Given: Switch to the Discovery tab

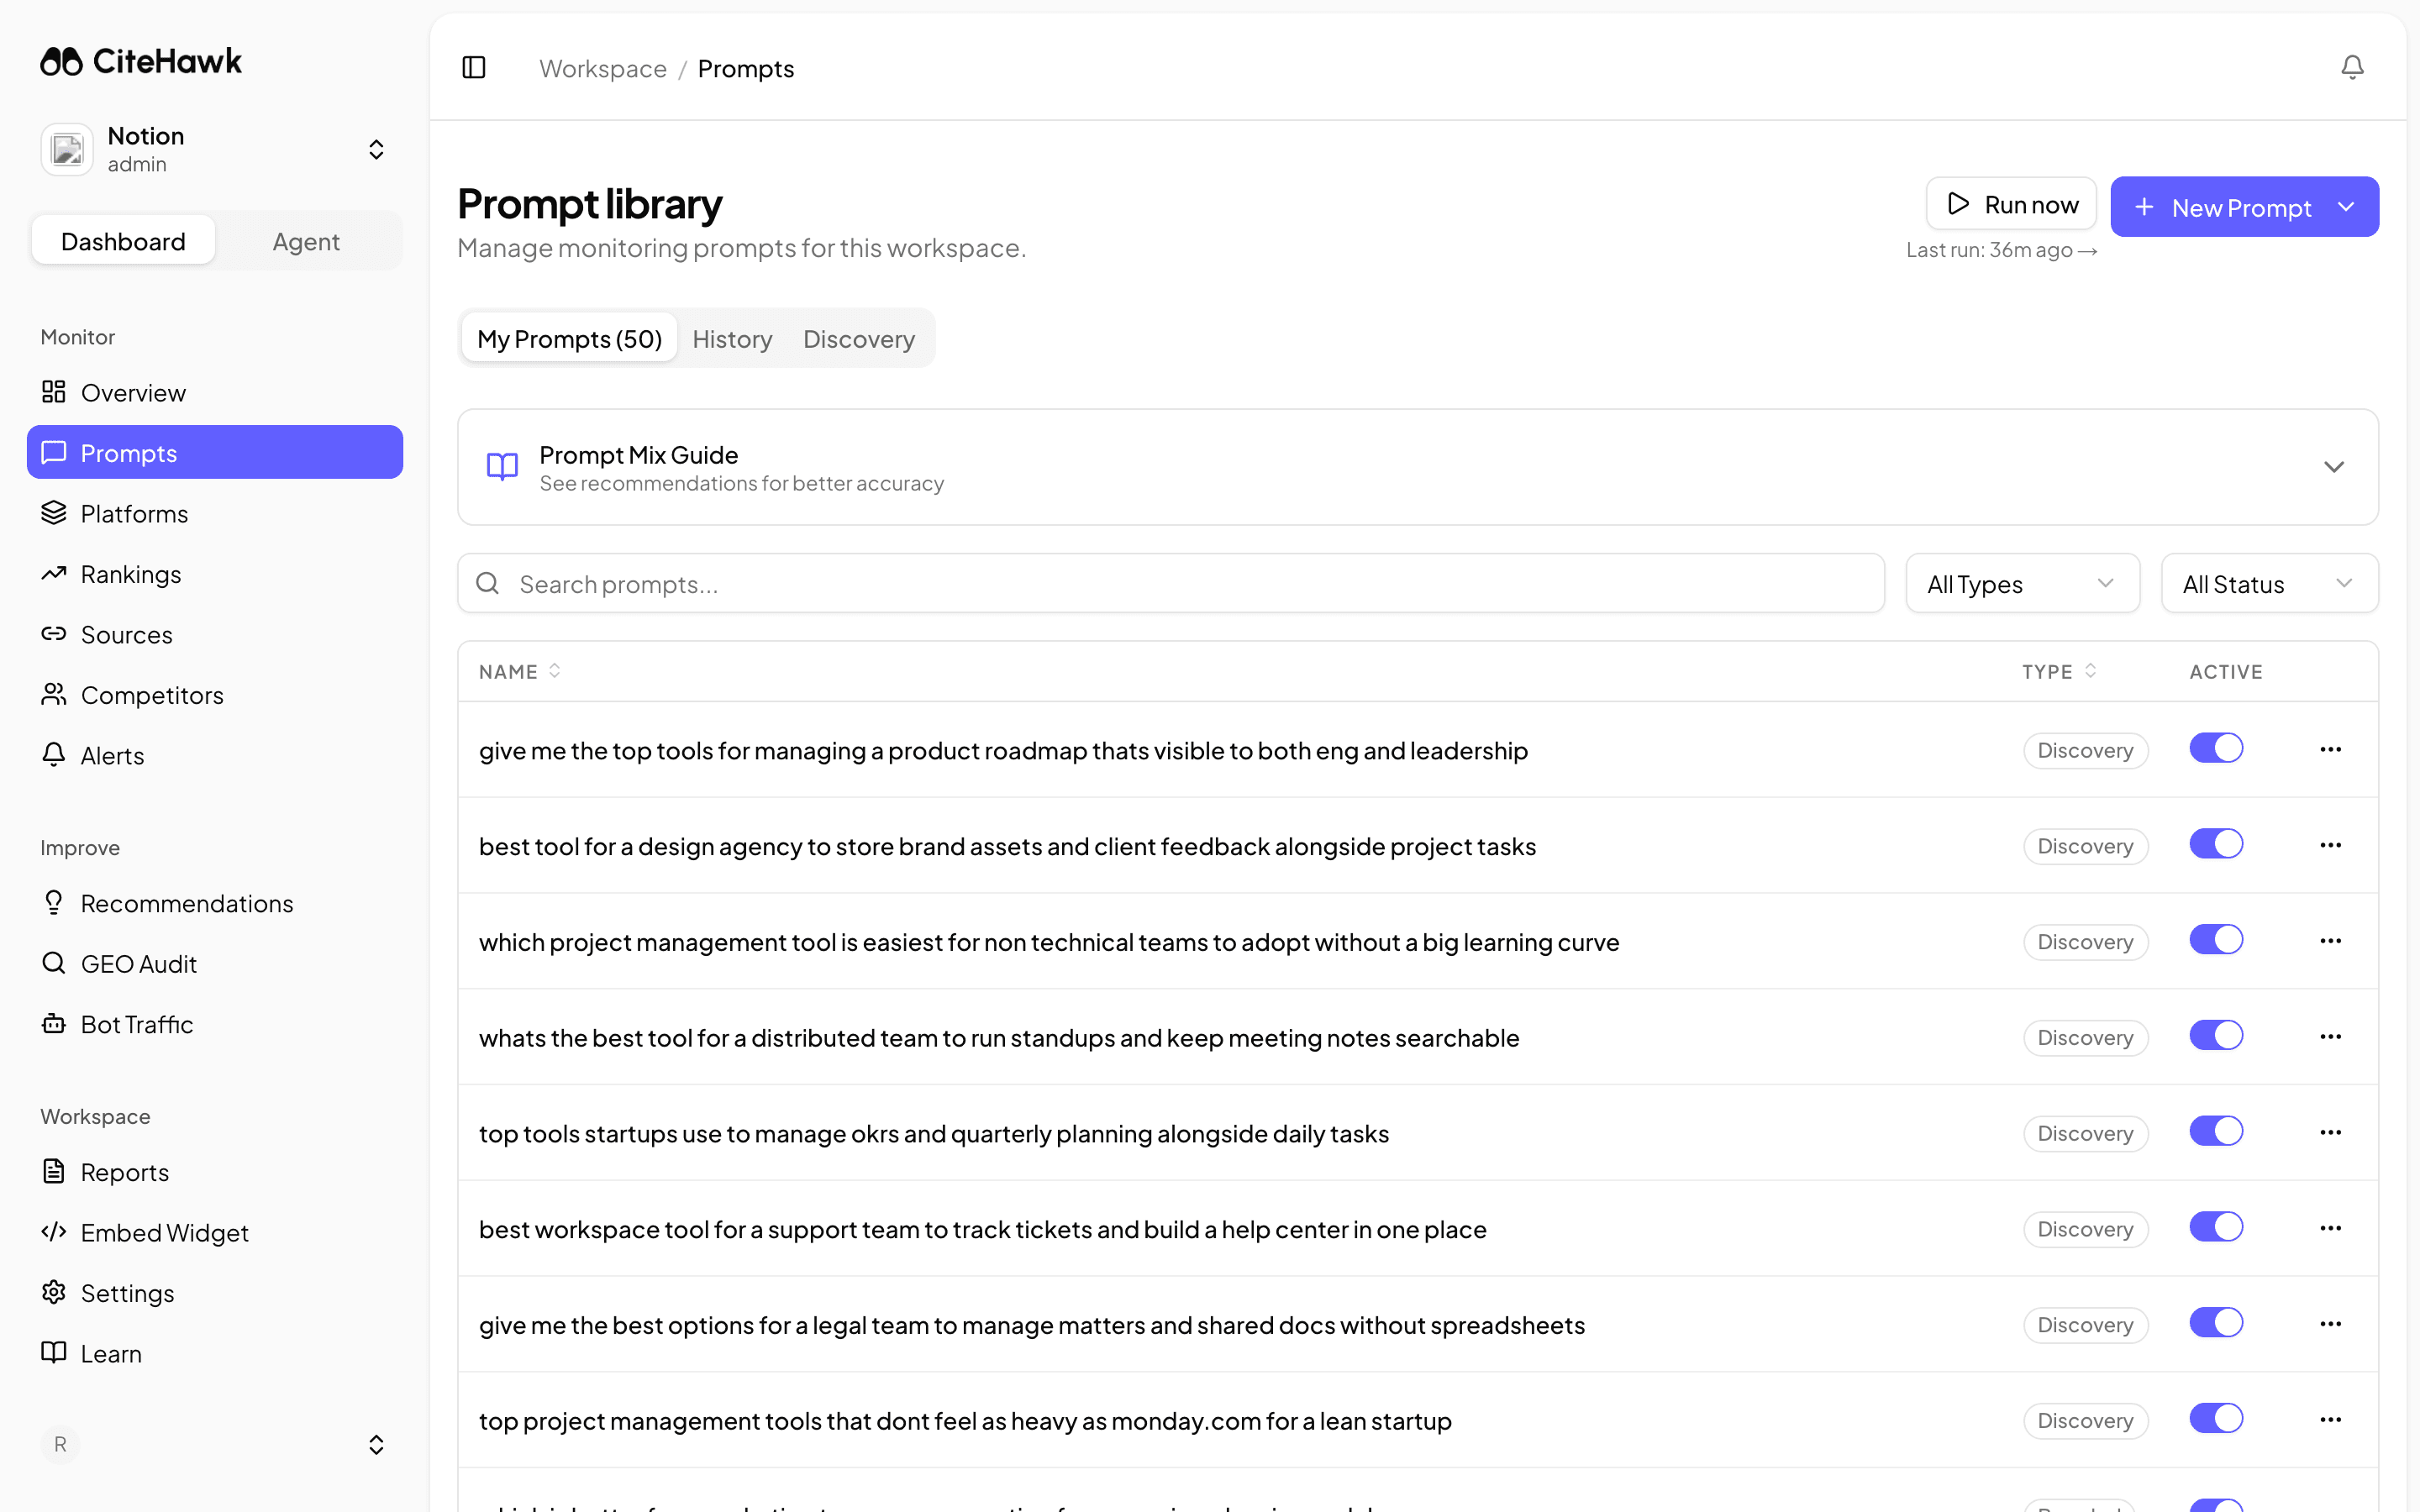Looking at the screenshot, I should coord(859,339).
